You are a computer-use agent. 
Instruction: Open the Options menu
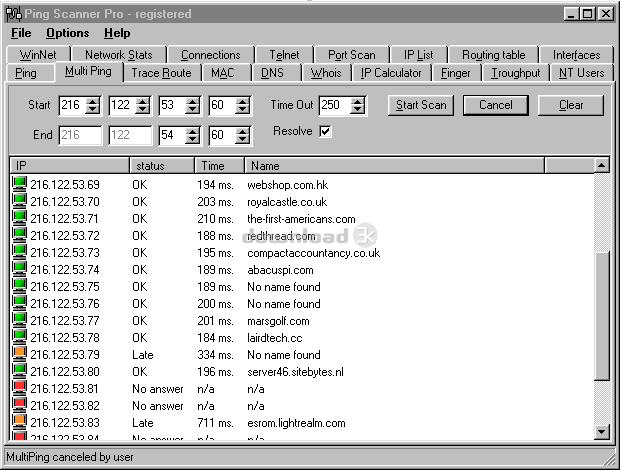click(x=68, y=33)
